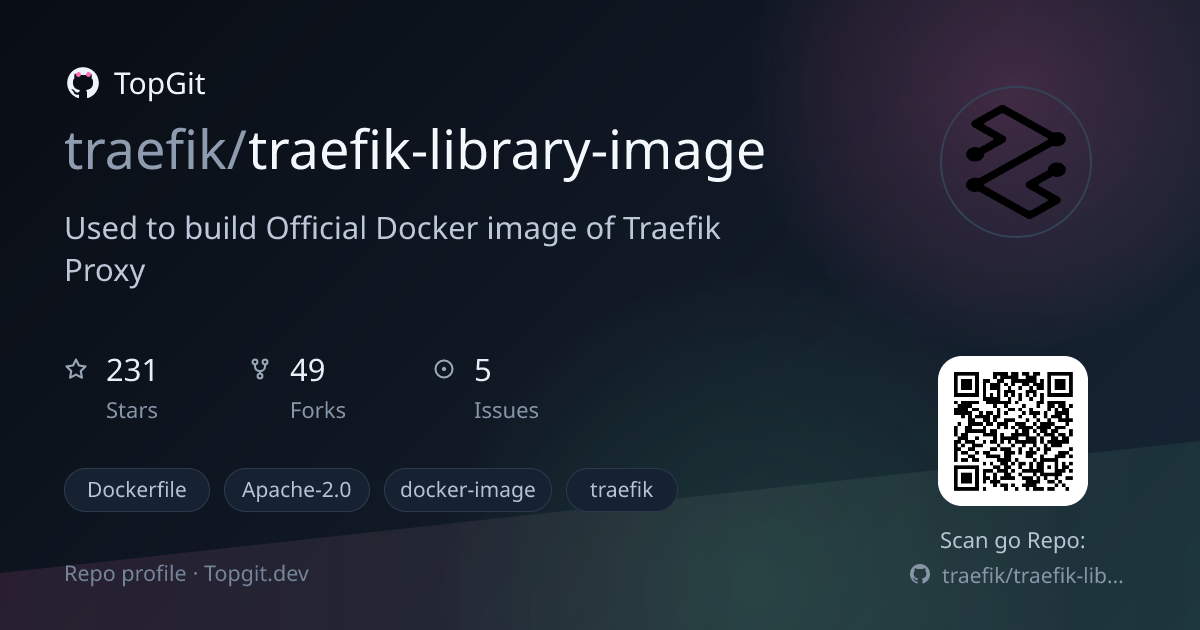Click the fork icon beside 49
Viewport: 1200px width, 630px height.
click(260, 370)
